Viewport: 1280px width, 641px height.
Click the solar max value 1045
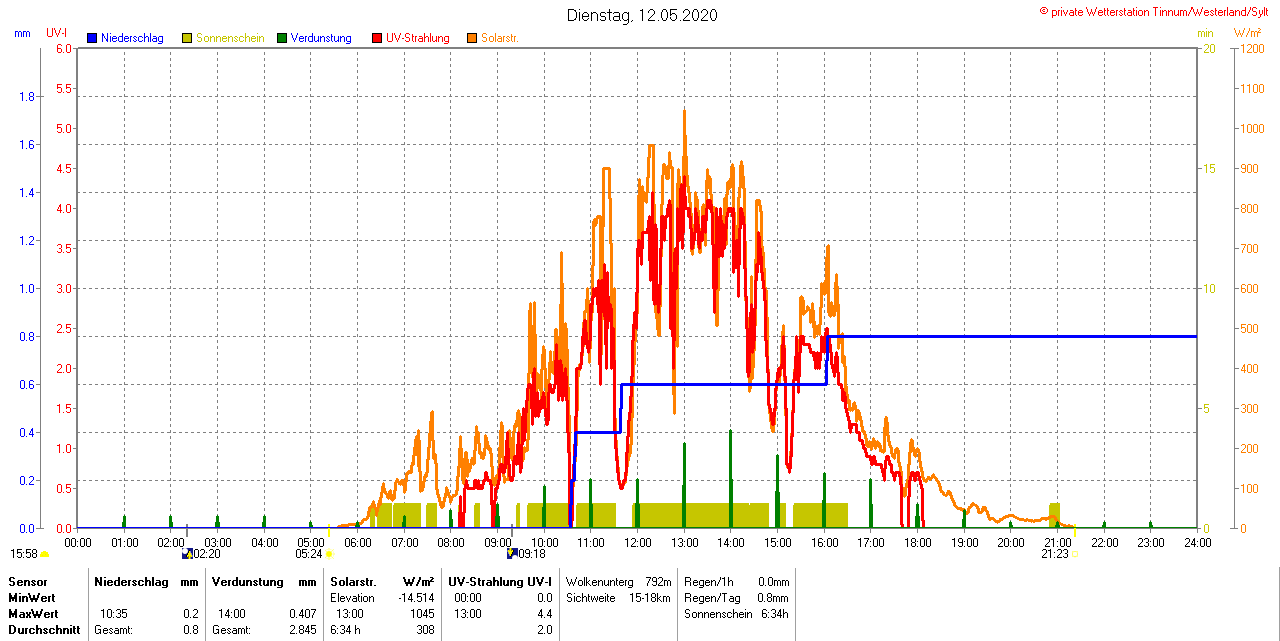coord(423,613)
